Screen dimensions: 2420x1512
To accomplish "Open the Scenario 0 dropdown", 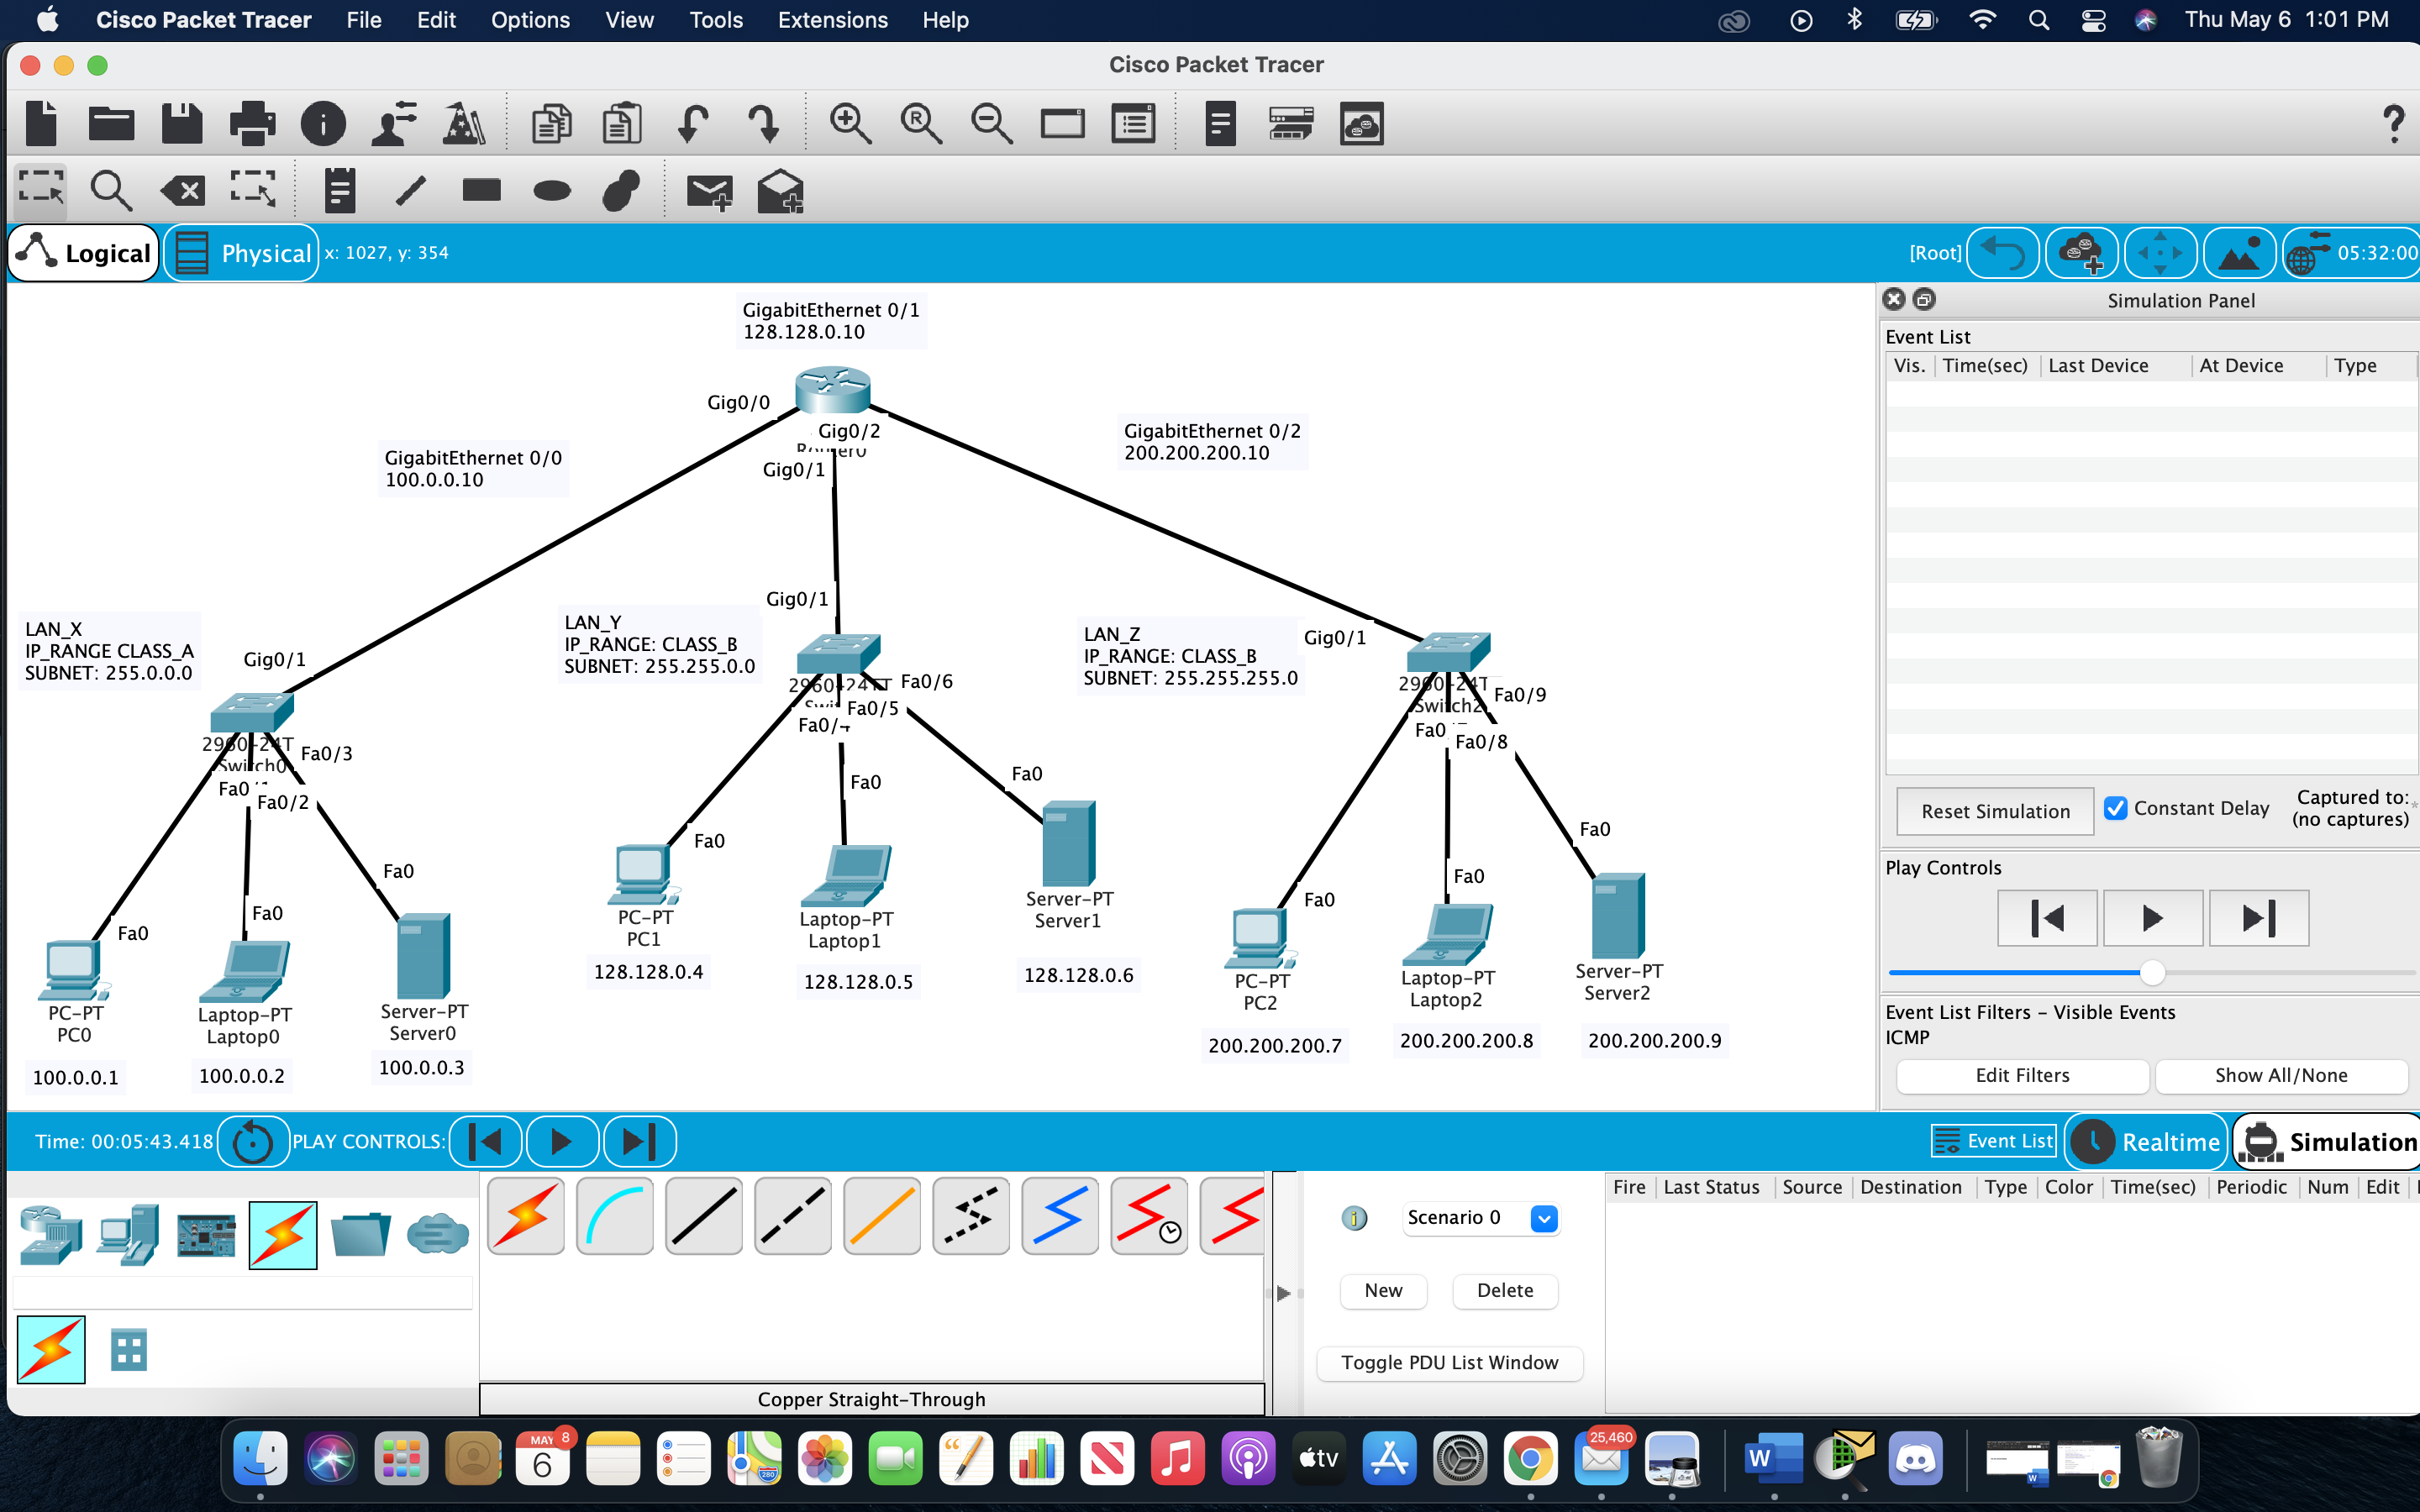I will coord(1544,1218).
